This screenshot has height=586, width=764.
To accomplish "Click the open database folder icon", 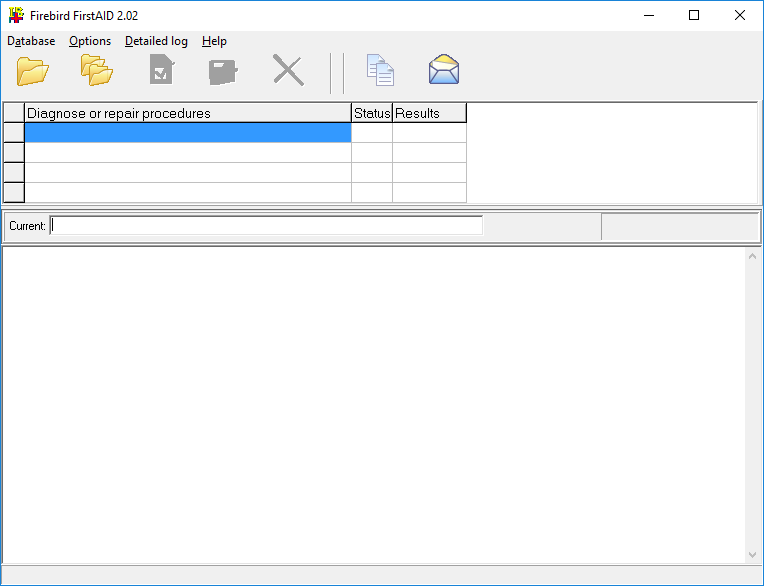I will 32,71.
